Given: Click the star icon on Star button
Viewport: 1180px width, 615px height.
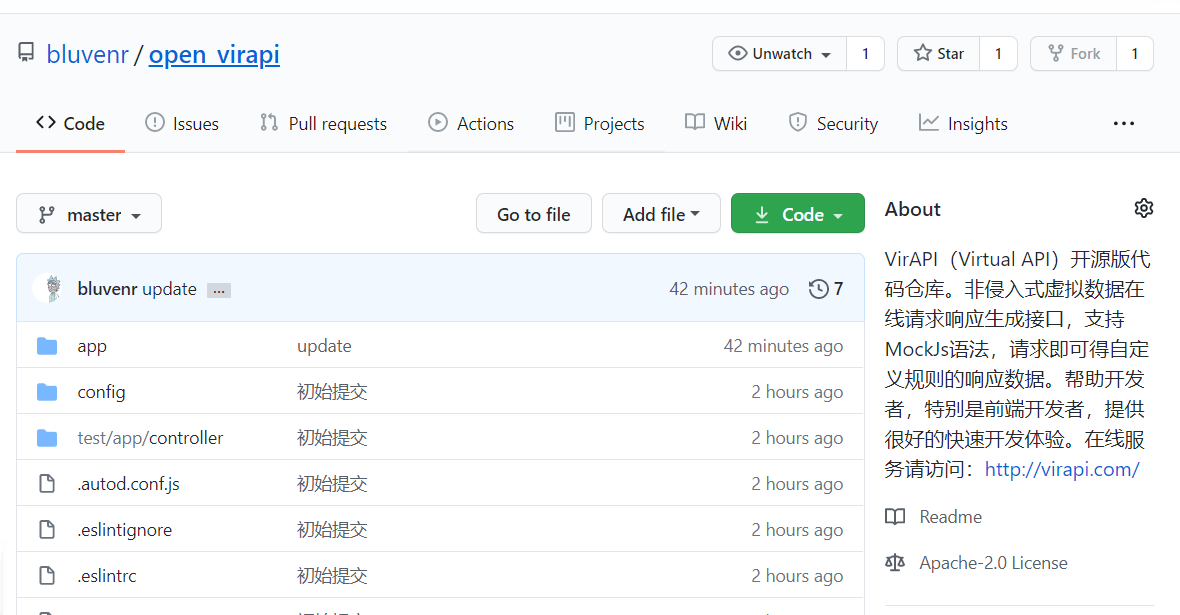Looking at the screenshot, I should [922, 53].
